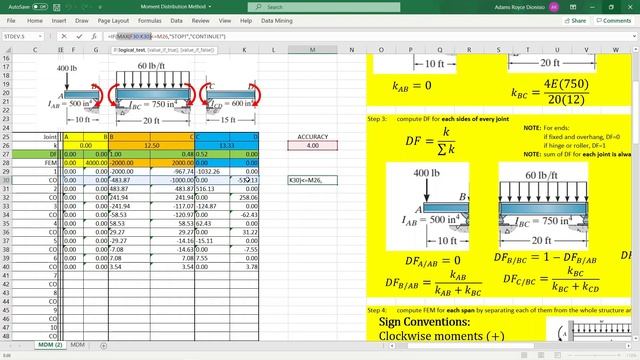Open the quick access toolbar customize arrow
Viewport: 640px width, 360px height.
[x=100, y=7]
